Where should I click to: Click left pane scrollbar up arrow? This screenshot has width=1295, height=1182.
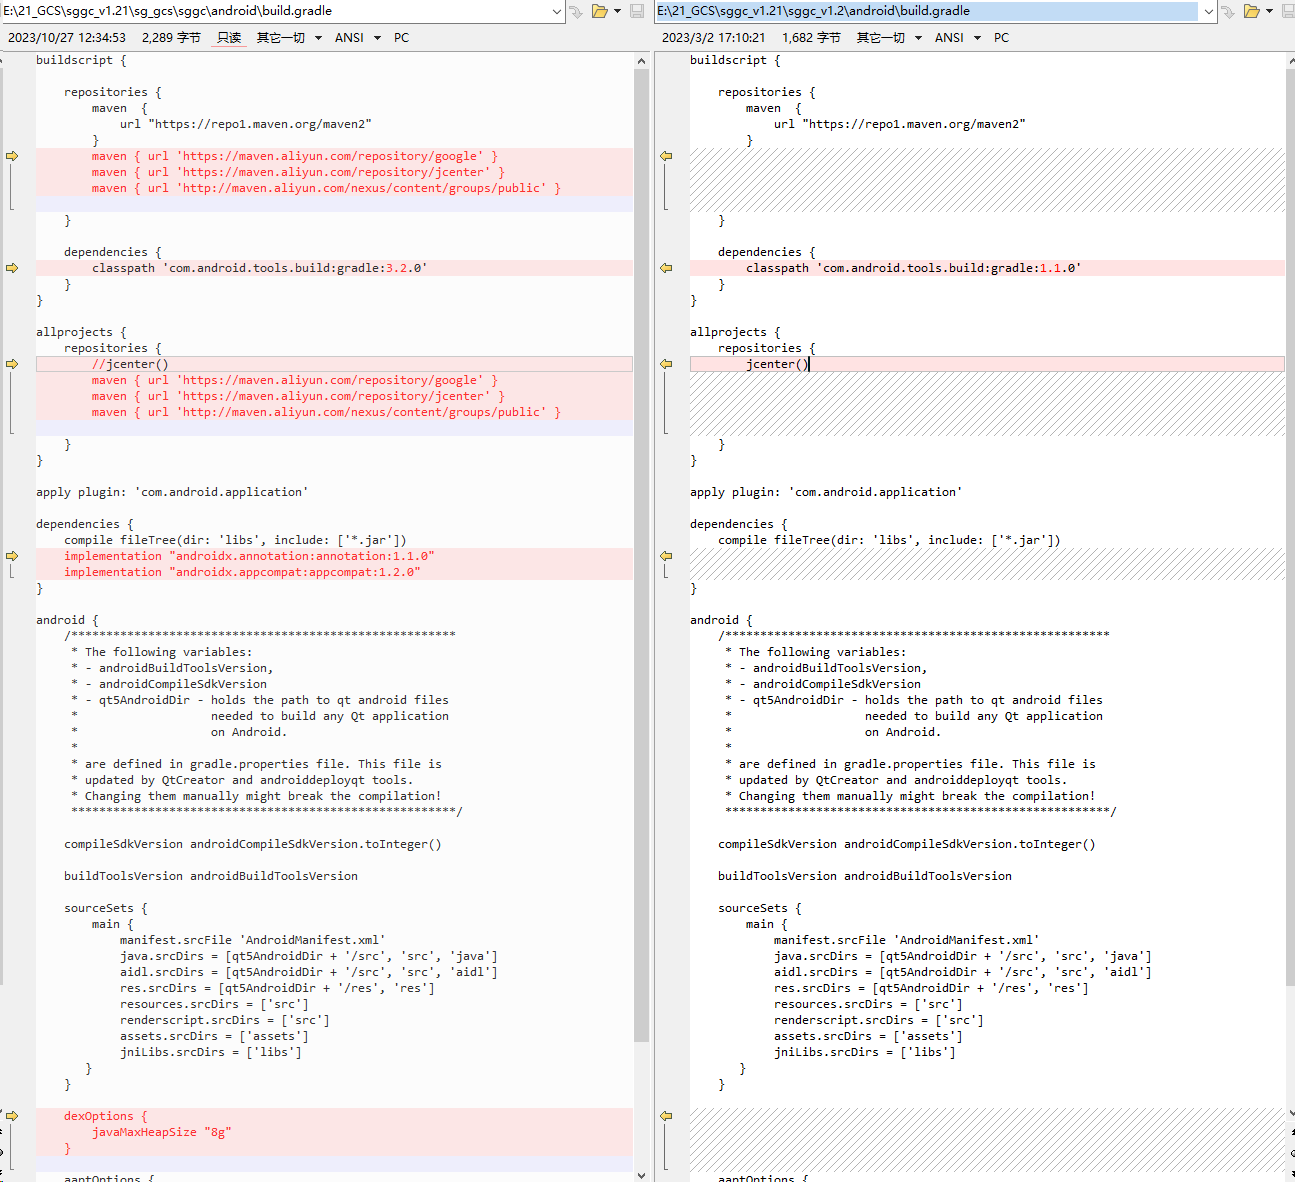click(x=641, y=61)
